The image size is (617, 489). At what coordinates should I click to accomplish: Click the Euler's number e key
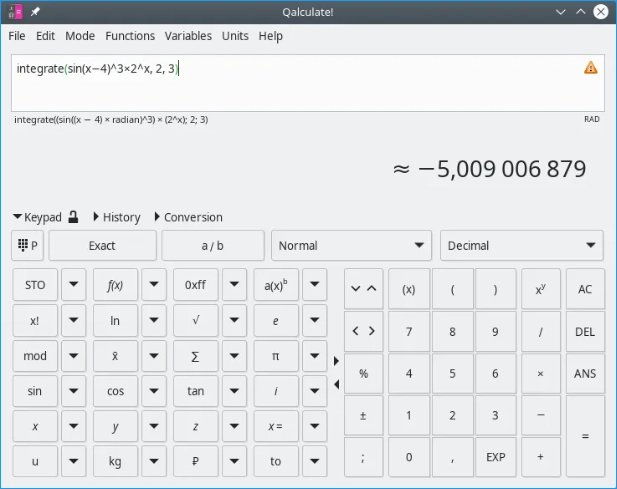276,320
